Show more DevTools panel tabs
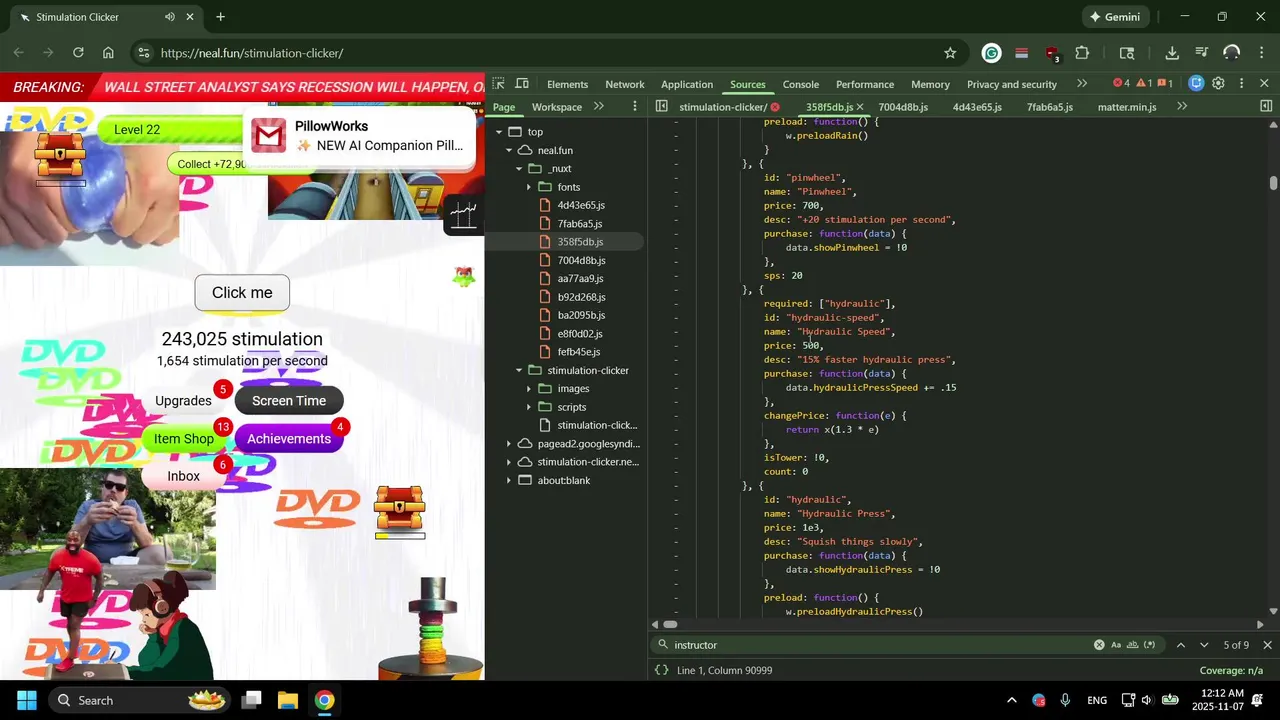The width and height of the screenshot is (1280, 720). [x=1082, y=84]
